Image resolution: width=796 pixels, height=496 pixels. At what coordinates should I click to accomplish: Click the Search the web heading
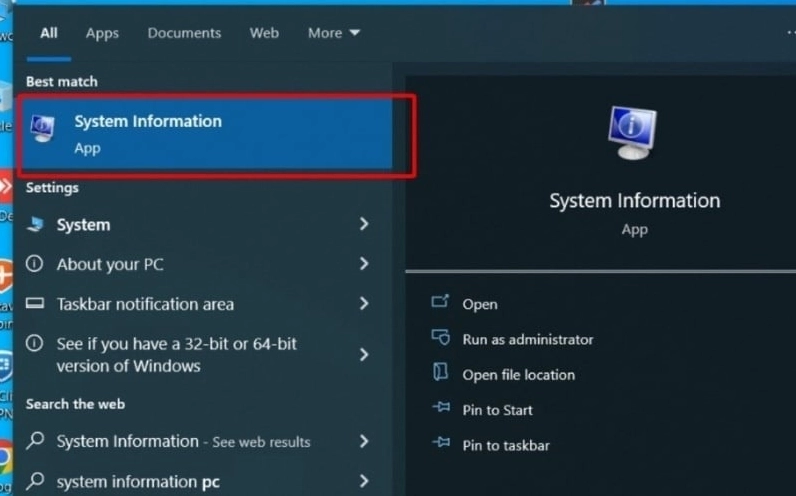tap(75, 404)
